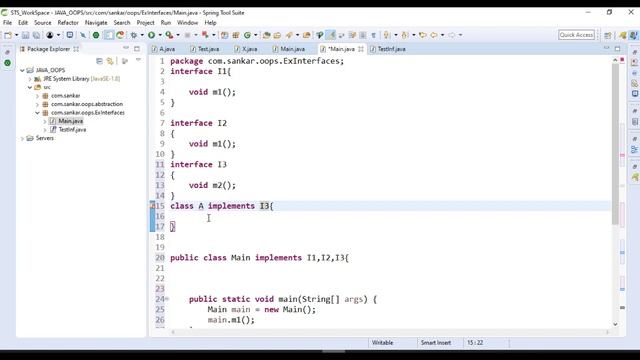Expand the com.sankar package
This screenshot has height=360, width=640.
(38, 96)
